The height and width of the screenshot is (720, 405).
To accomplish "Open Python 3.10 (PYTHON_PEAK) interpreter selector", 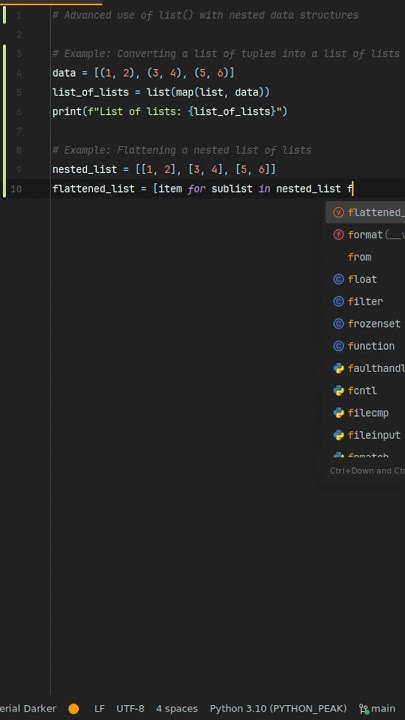I will pos(278,709).
